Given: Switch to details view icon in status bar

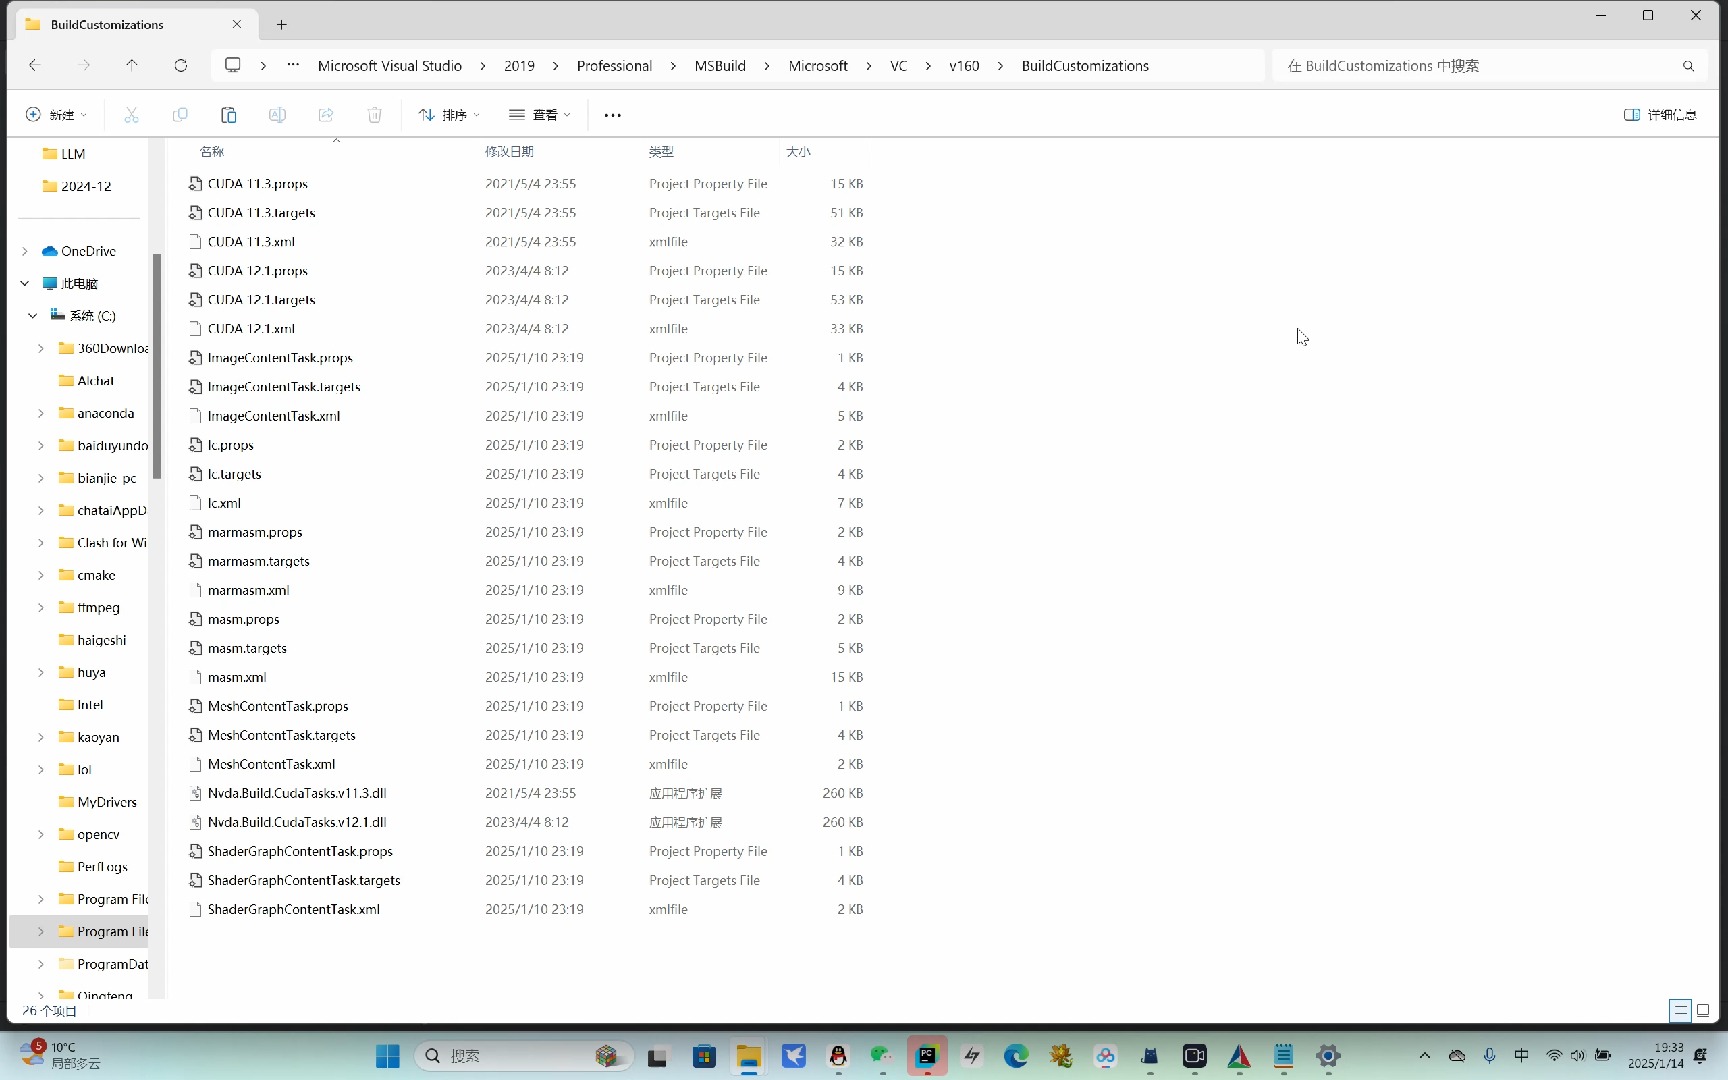Looking at the screenshot, I should 1681,1010.
